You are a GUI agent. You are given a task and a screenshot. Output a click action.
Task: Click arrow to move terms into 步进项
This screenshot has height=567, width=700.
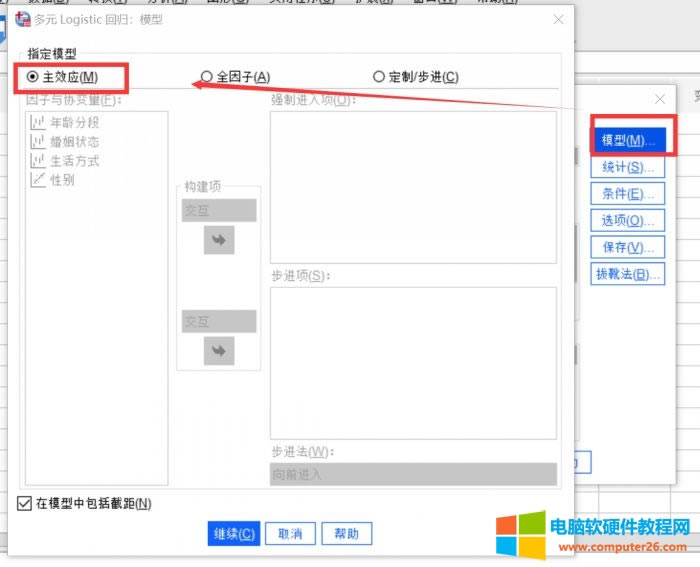coord(219,351)
